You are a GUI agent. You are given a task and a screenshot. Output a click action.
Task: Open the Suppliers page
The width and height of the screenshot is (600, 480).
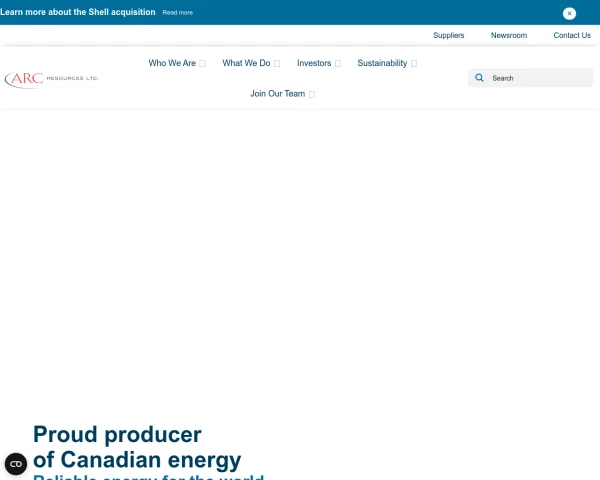448,35
